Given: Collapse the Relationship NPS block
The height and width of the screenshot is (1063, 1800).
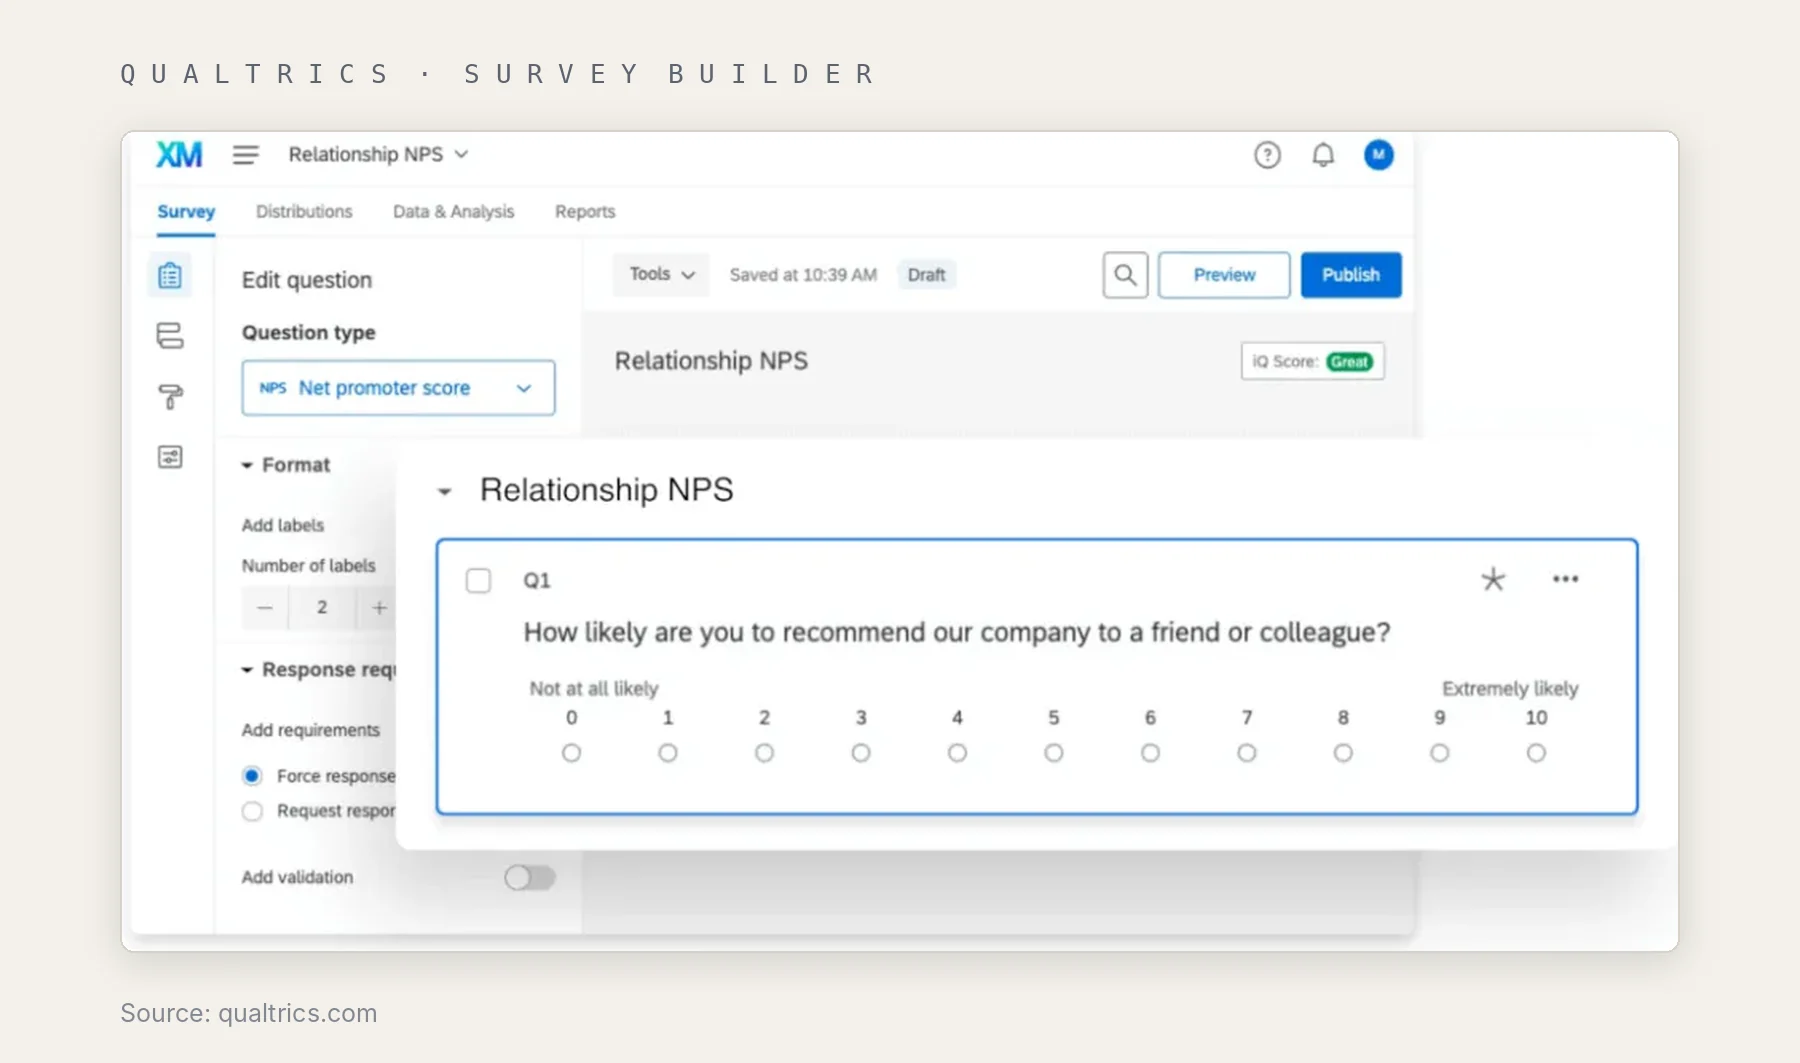Looking at the screenshot, I should 445,491.
